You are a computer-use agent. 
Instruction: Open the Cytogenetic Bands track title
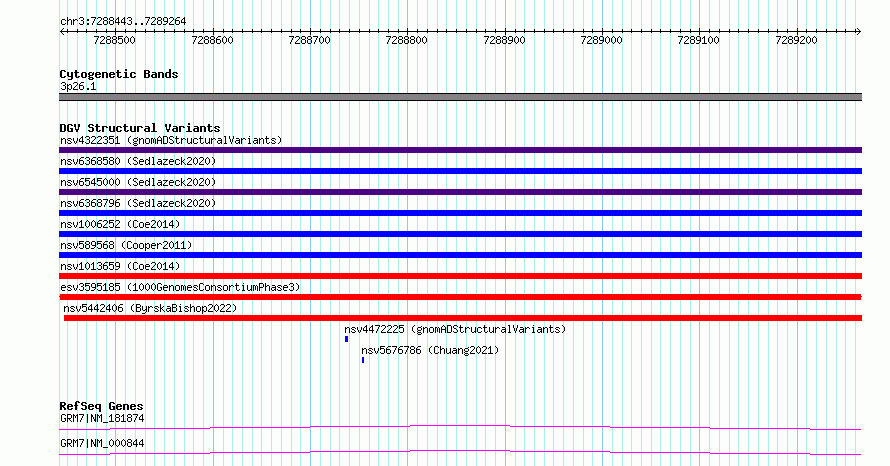(119, 74)
